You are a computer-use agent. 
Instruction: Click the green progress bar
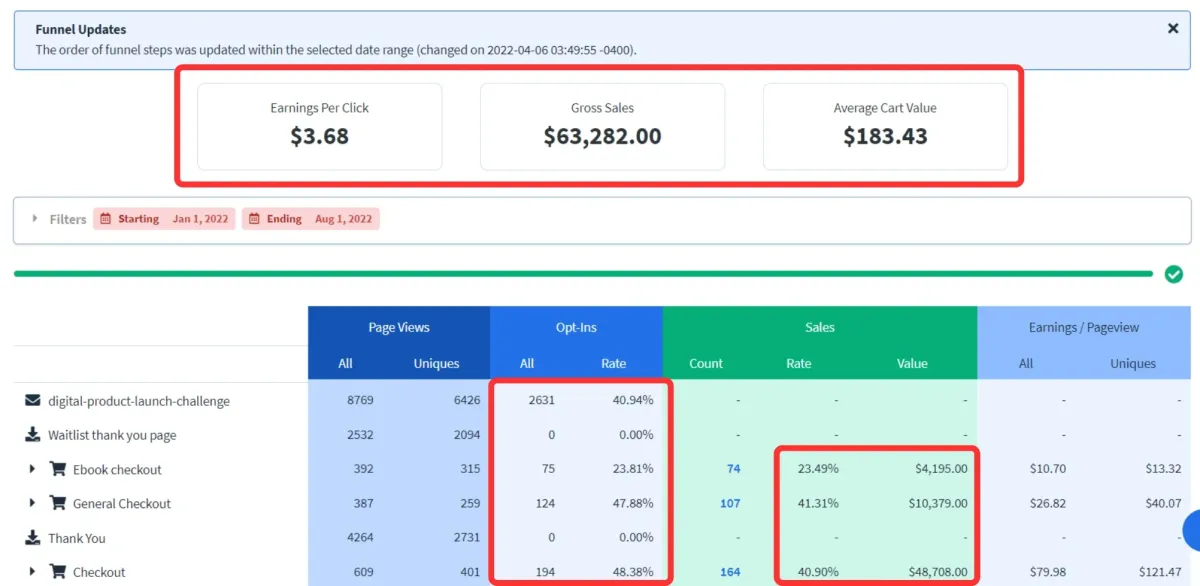[583, 273]
